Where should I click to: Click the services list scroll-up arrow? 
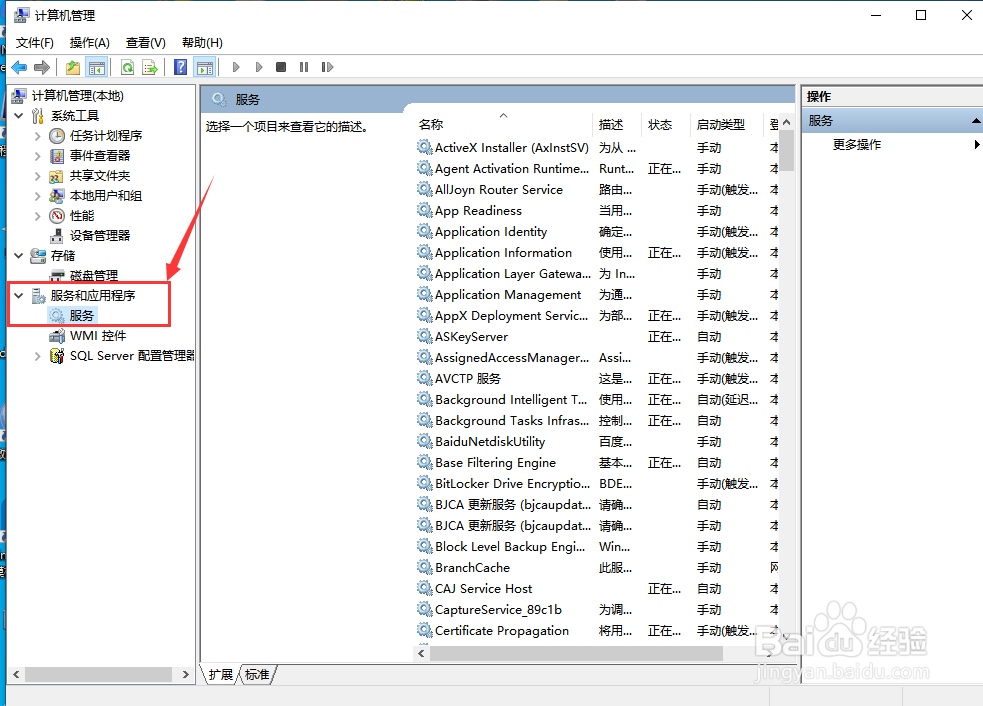click(x=787, y=122)
